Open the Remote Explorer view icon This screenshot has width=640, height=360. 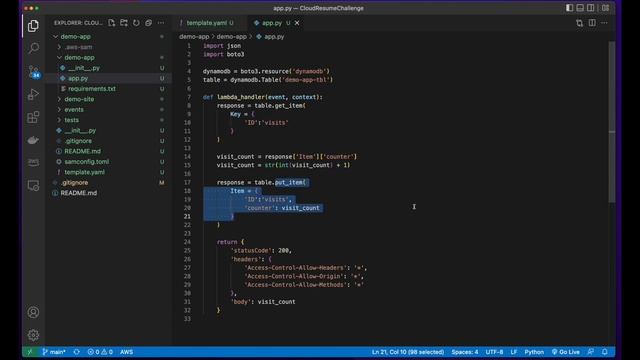pos(33,185)
